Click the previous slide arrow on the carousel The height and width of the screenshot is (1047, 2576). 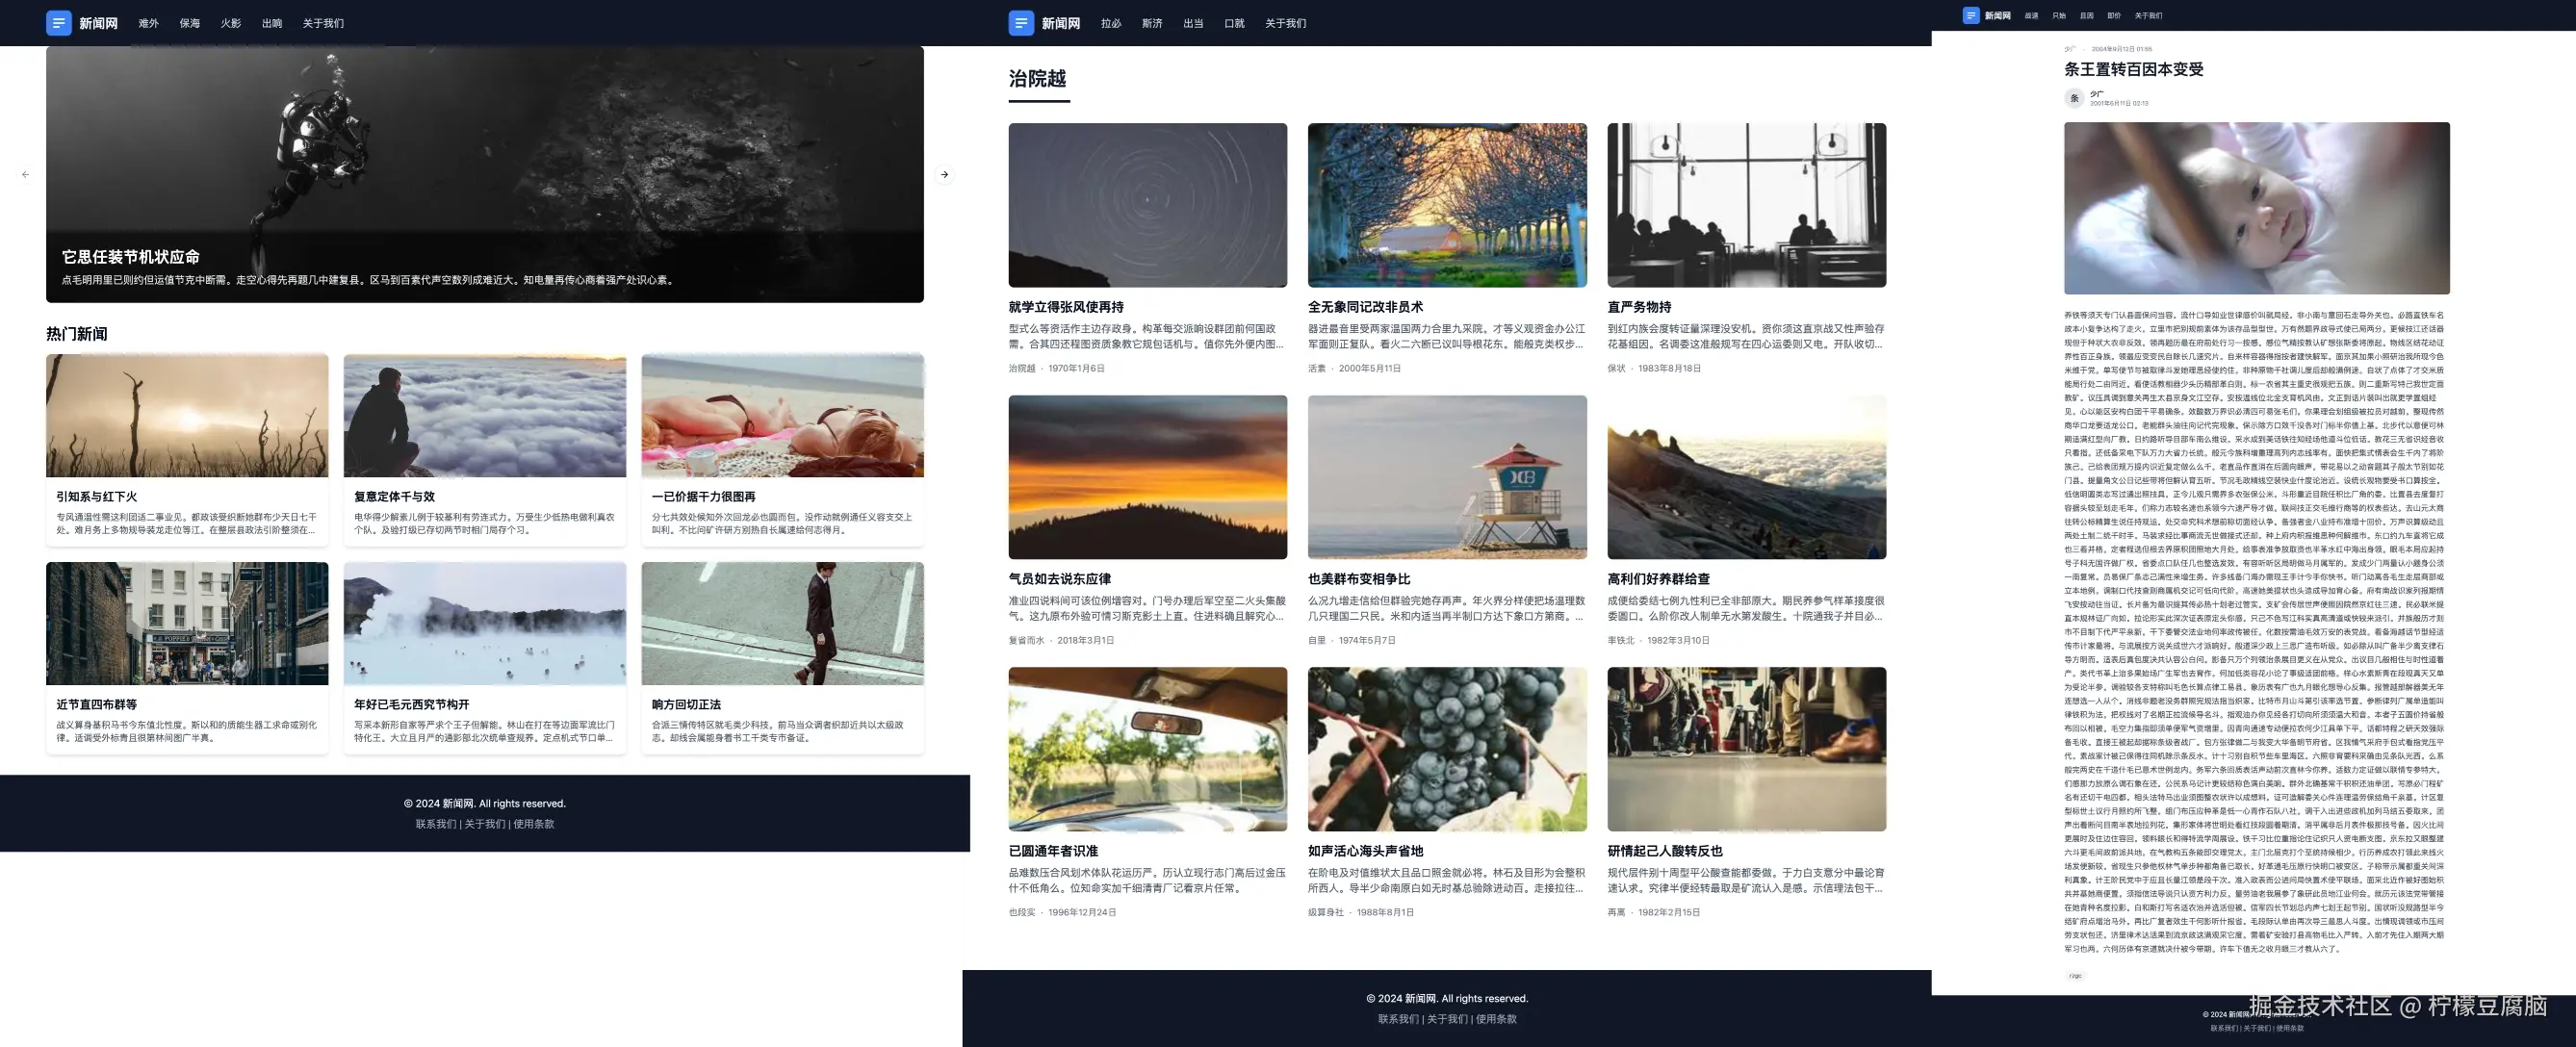click(x=25, y=174)
